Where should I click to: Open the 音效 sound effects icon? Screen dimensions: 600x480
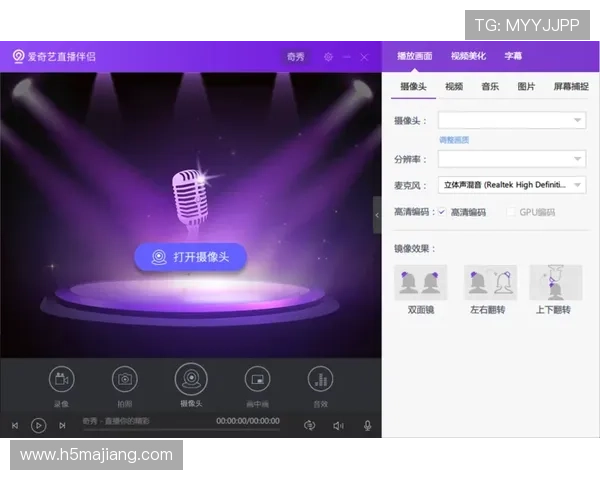320,379
